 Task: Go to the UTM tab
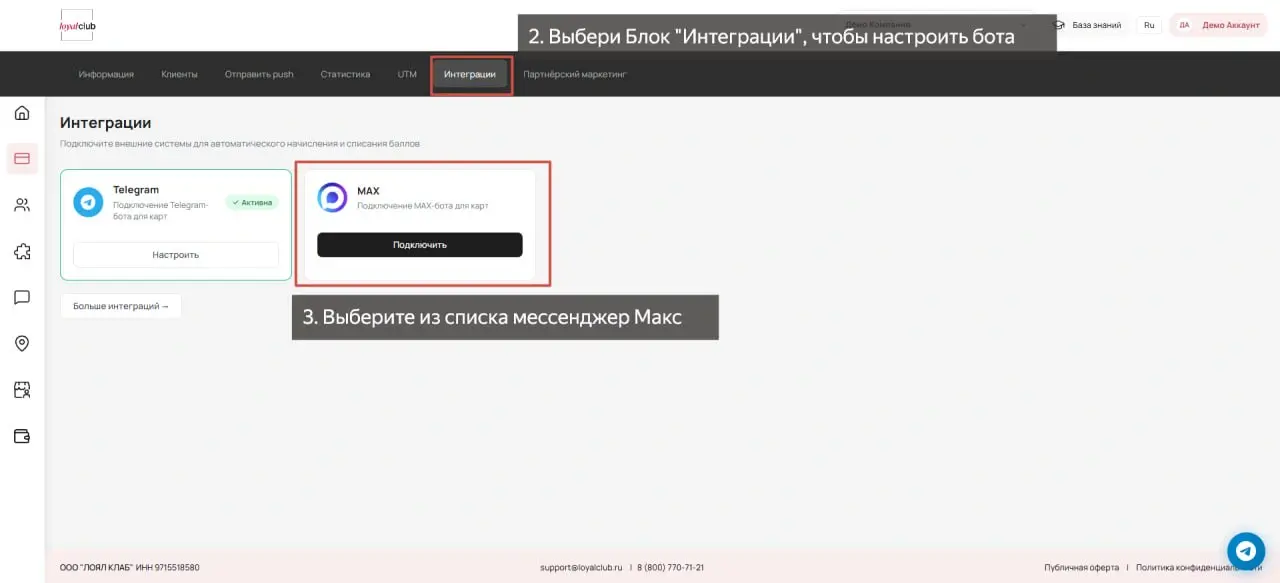coord(407,74)
